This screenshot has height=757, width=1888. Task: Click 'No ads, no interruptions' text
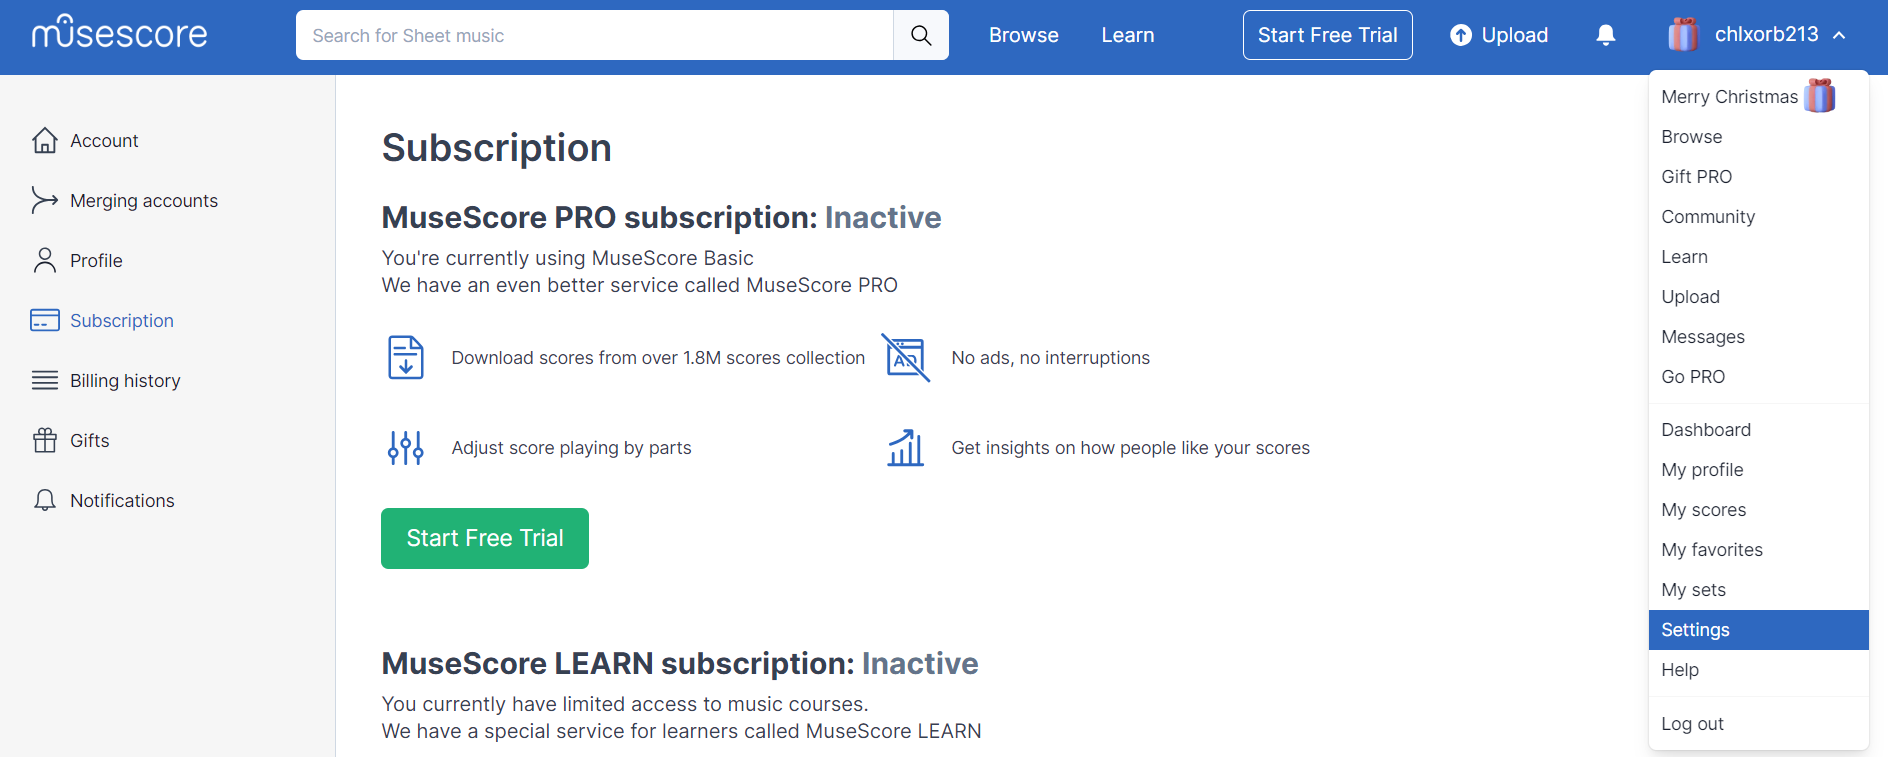pyautogui.click(x=1050, y=357)
